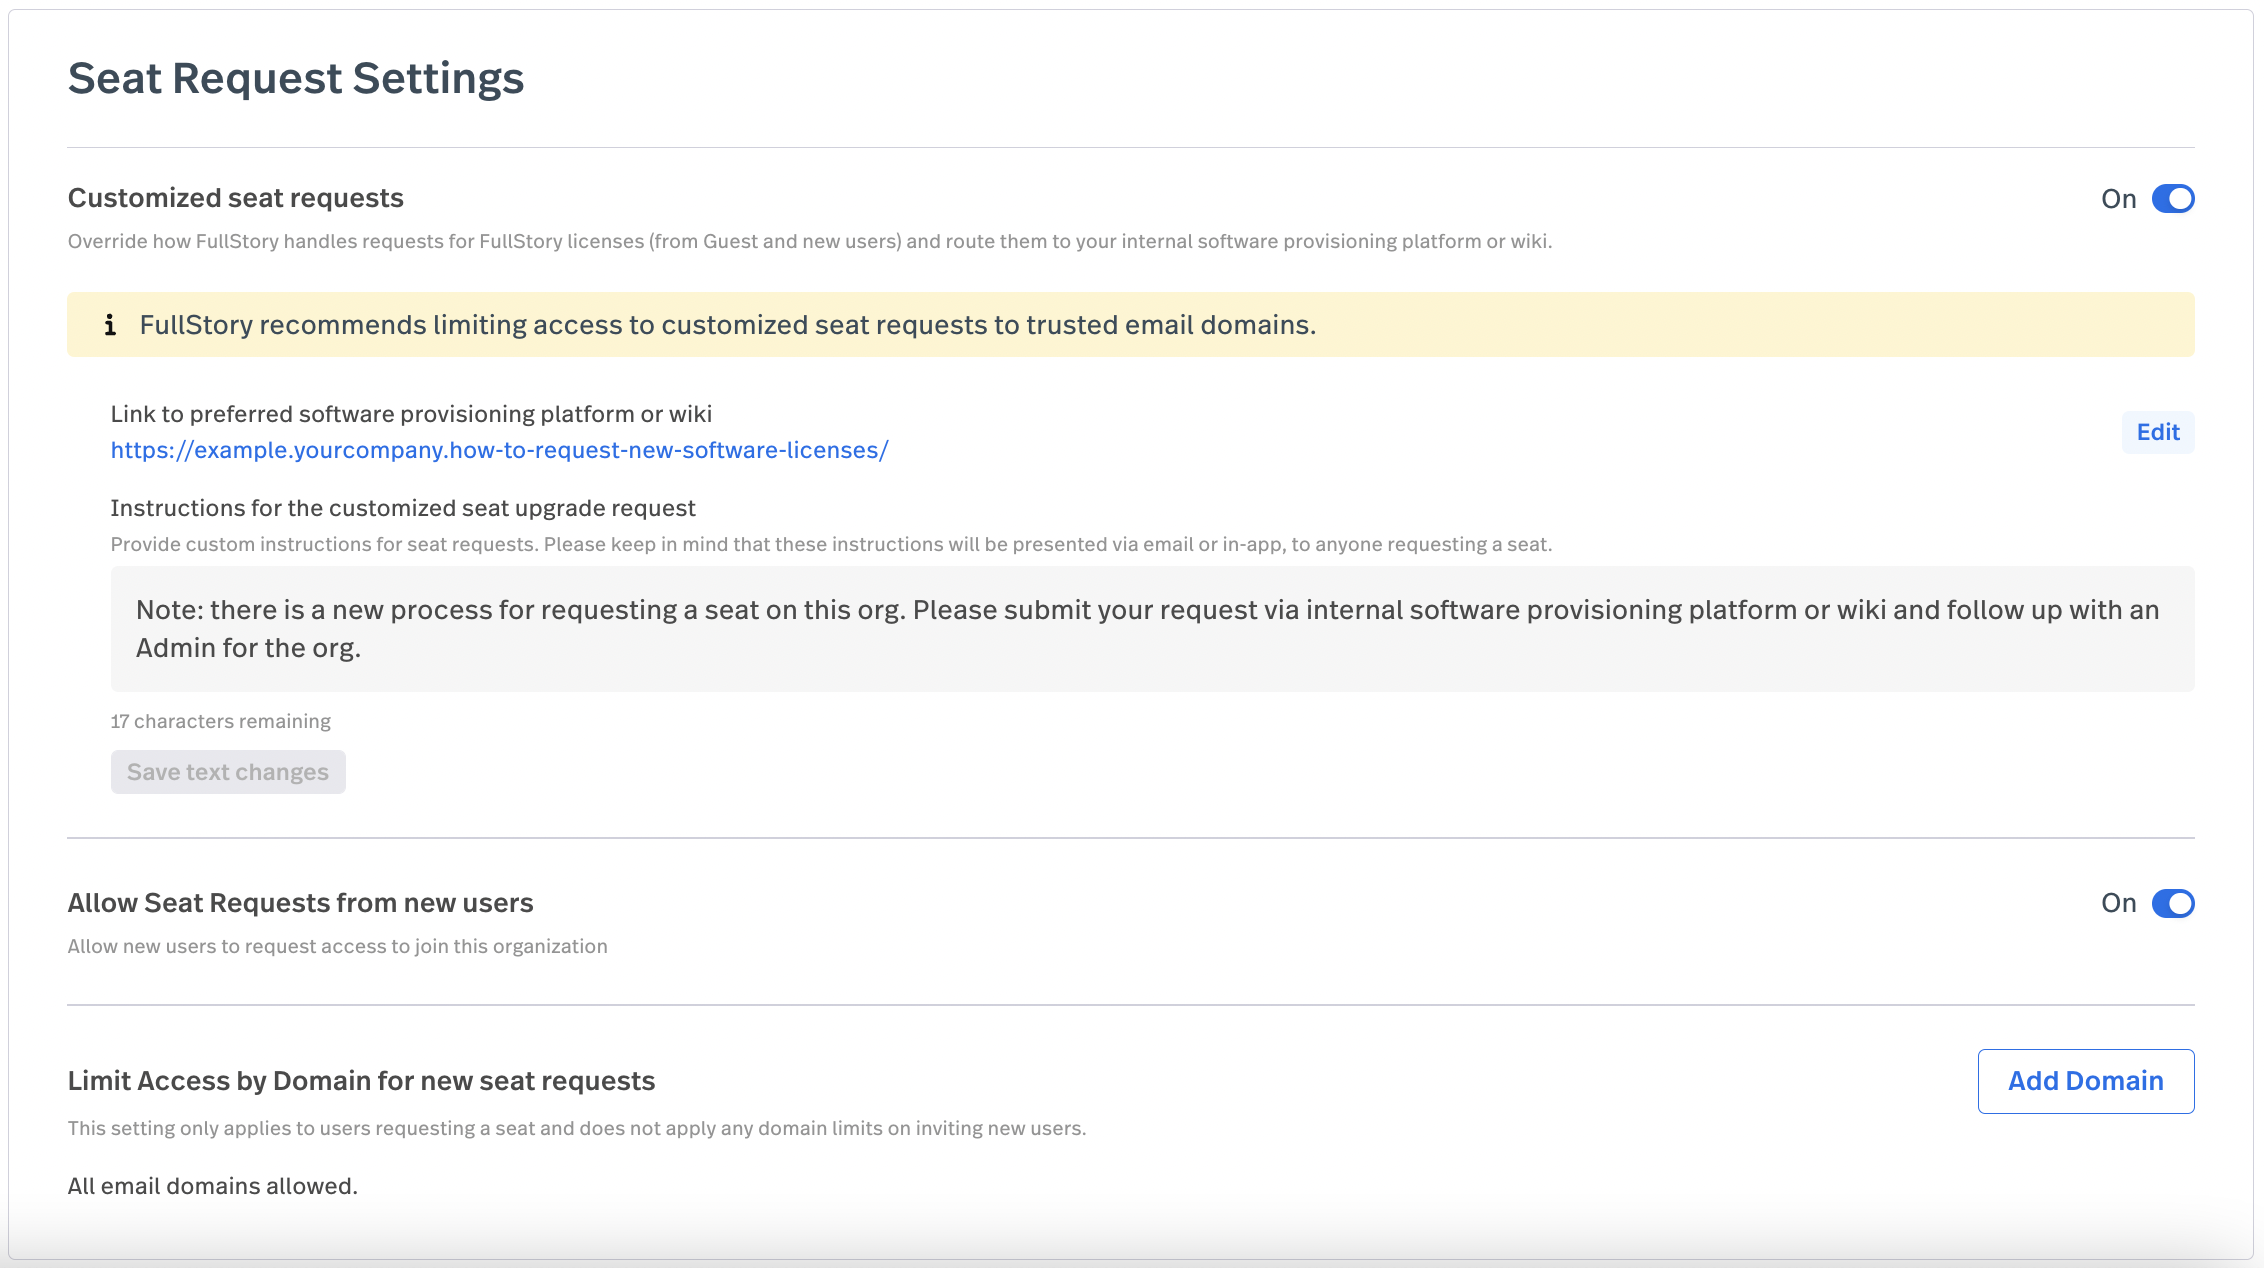Click the Add Domain button
The width and height of the screenshot is (2264, 1268).
pos(2086,1081)
